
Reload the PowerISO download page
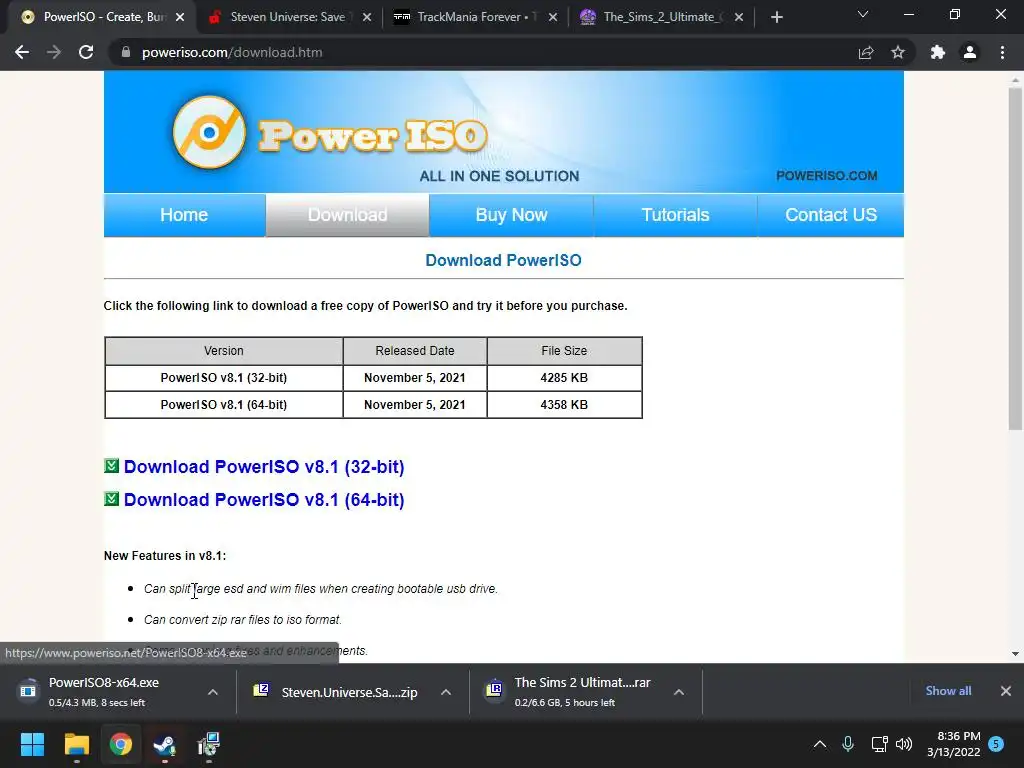[x=86, y=52]
